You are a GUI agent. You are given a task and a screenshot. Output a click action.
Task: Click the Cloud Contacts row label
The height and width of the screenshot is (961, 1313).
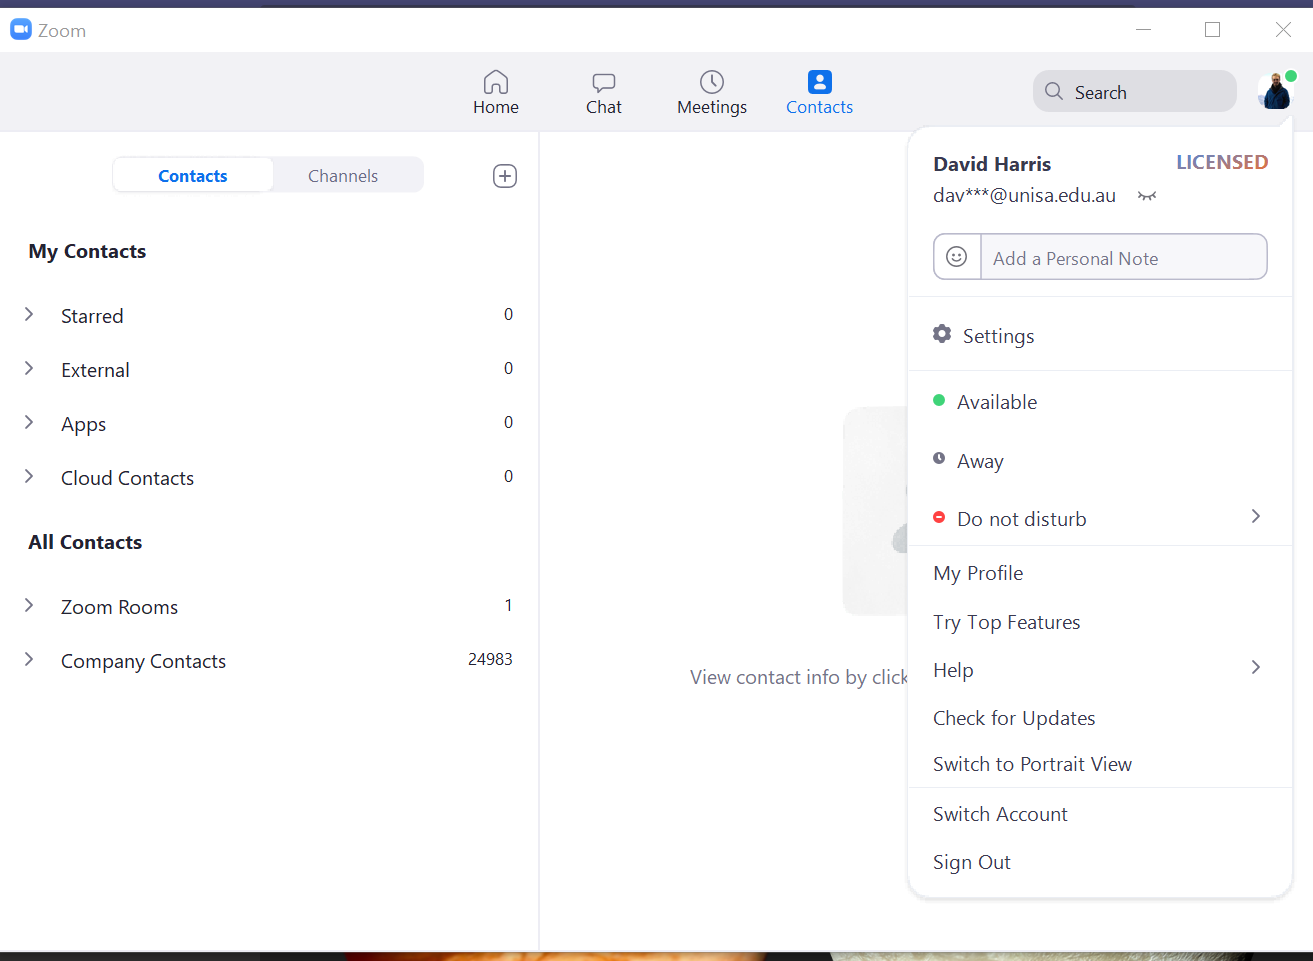coord(127,478)
